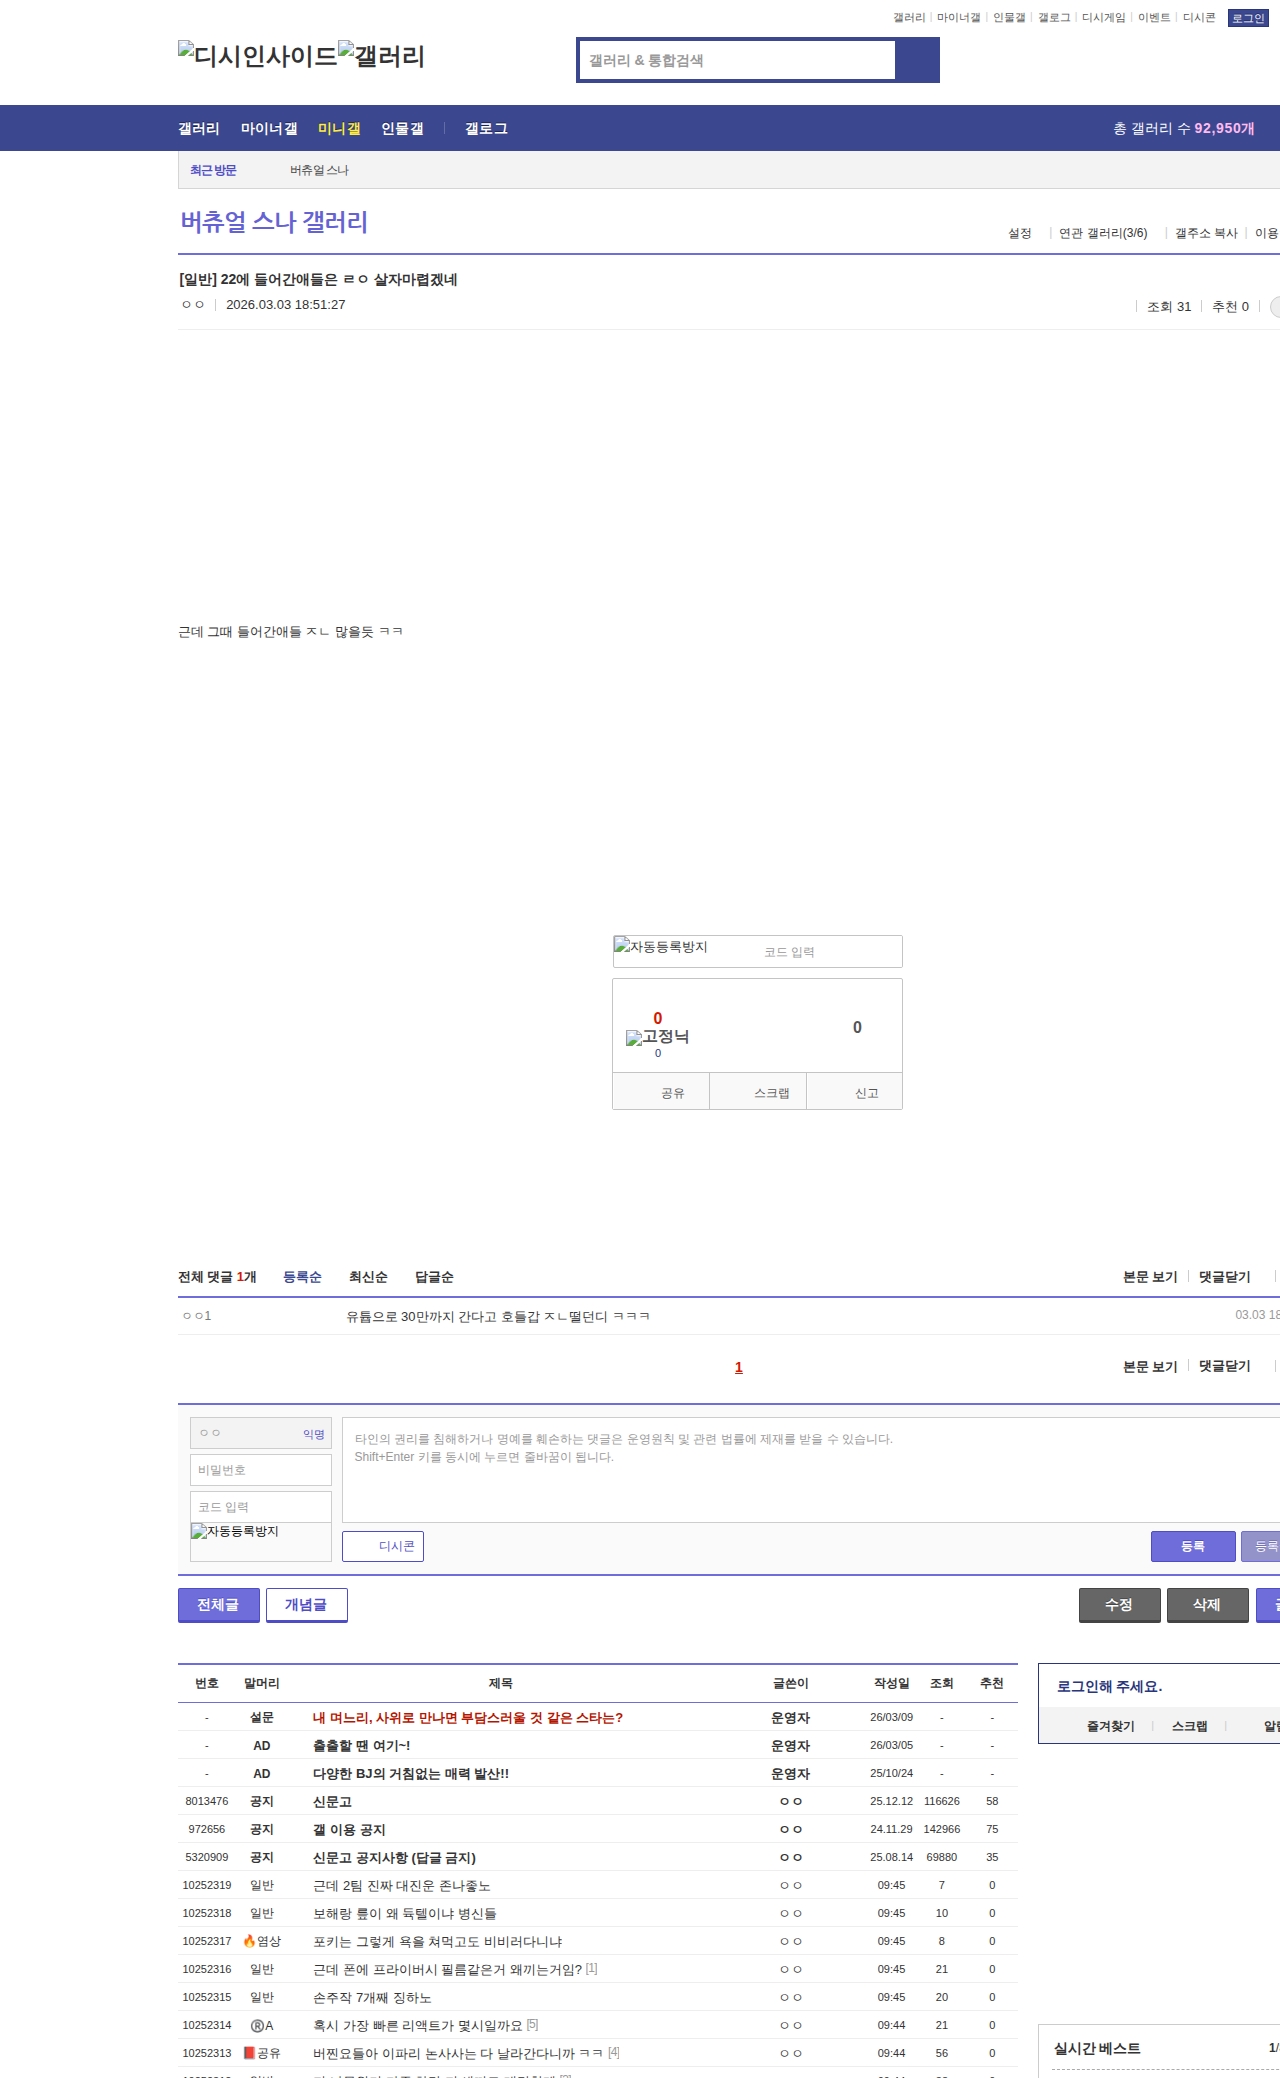Sort comments by 최신순

point(368,1277)
